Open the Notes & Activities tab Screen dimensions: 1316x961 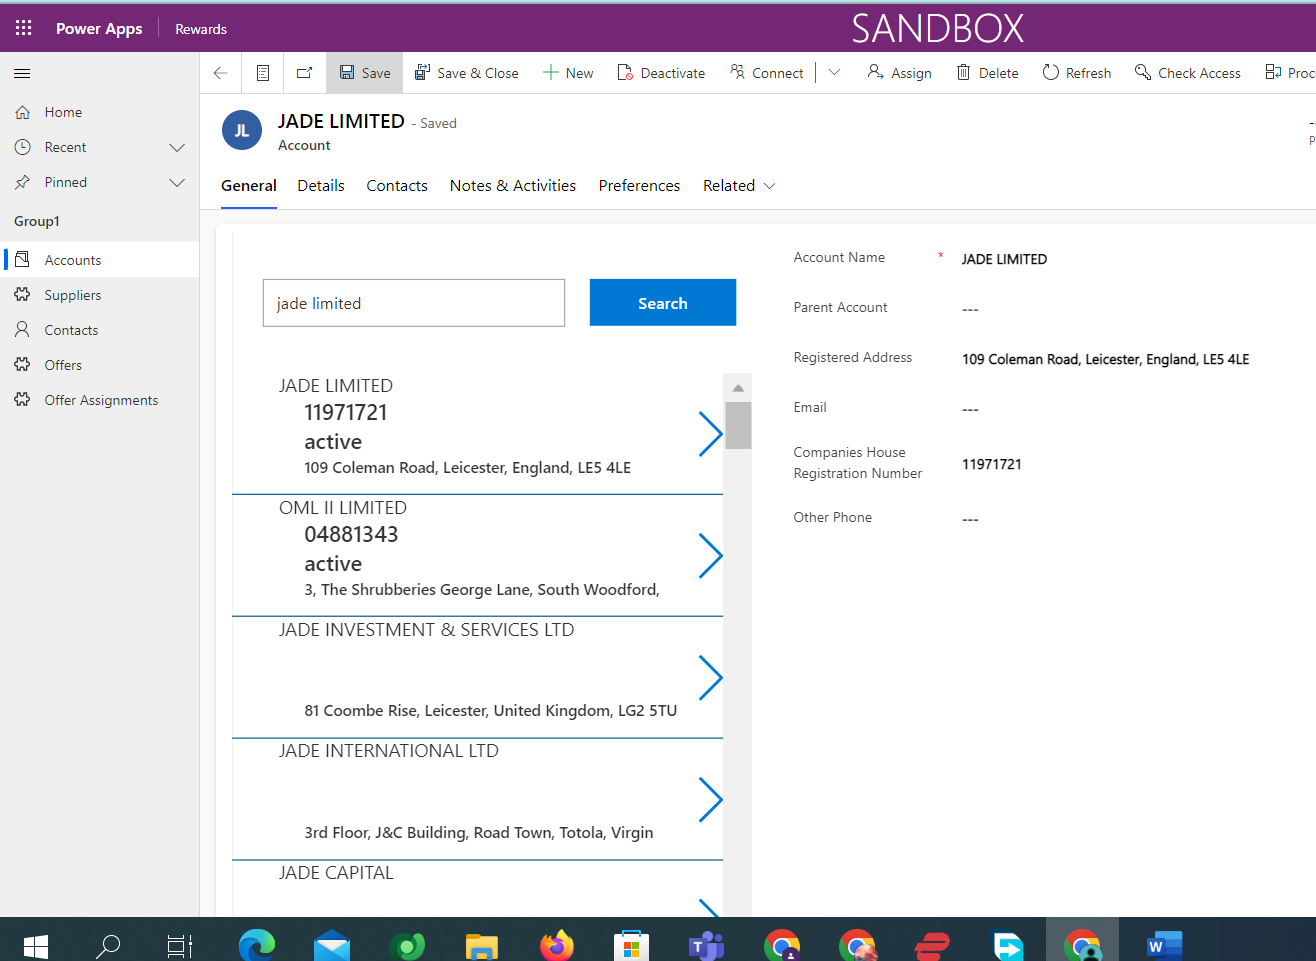(512, 185)
